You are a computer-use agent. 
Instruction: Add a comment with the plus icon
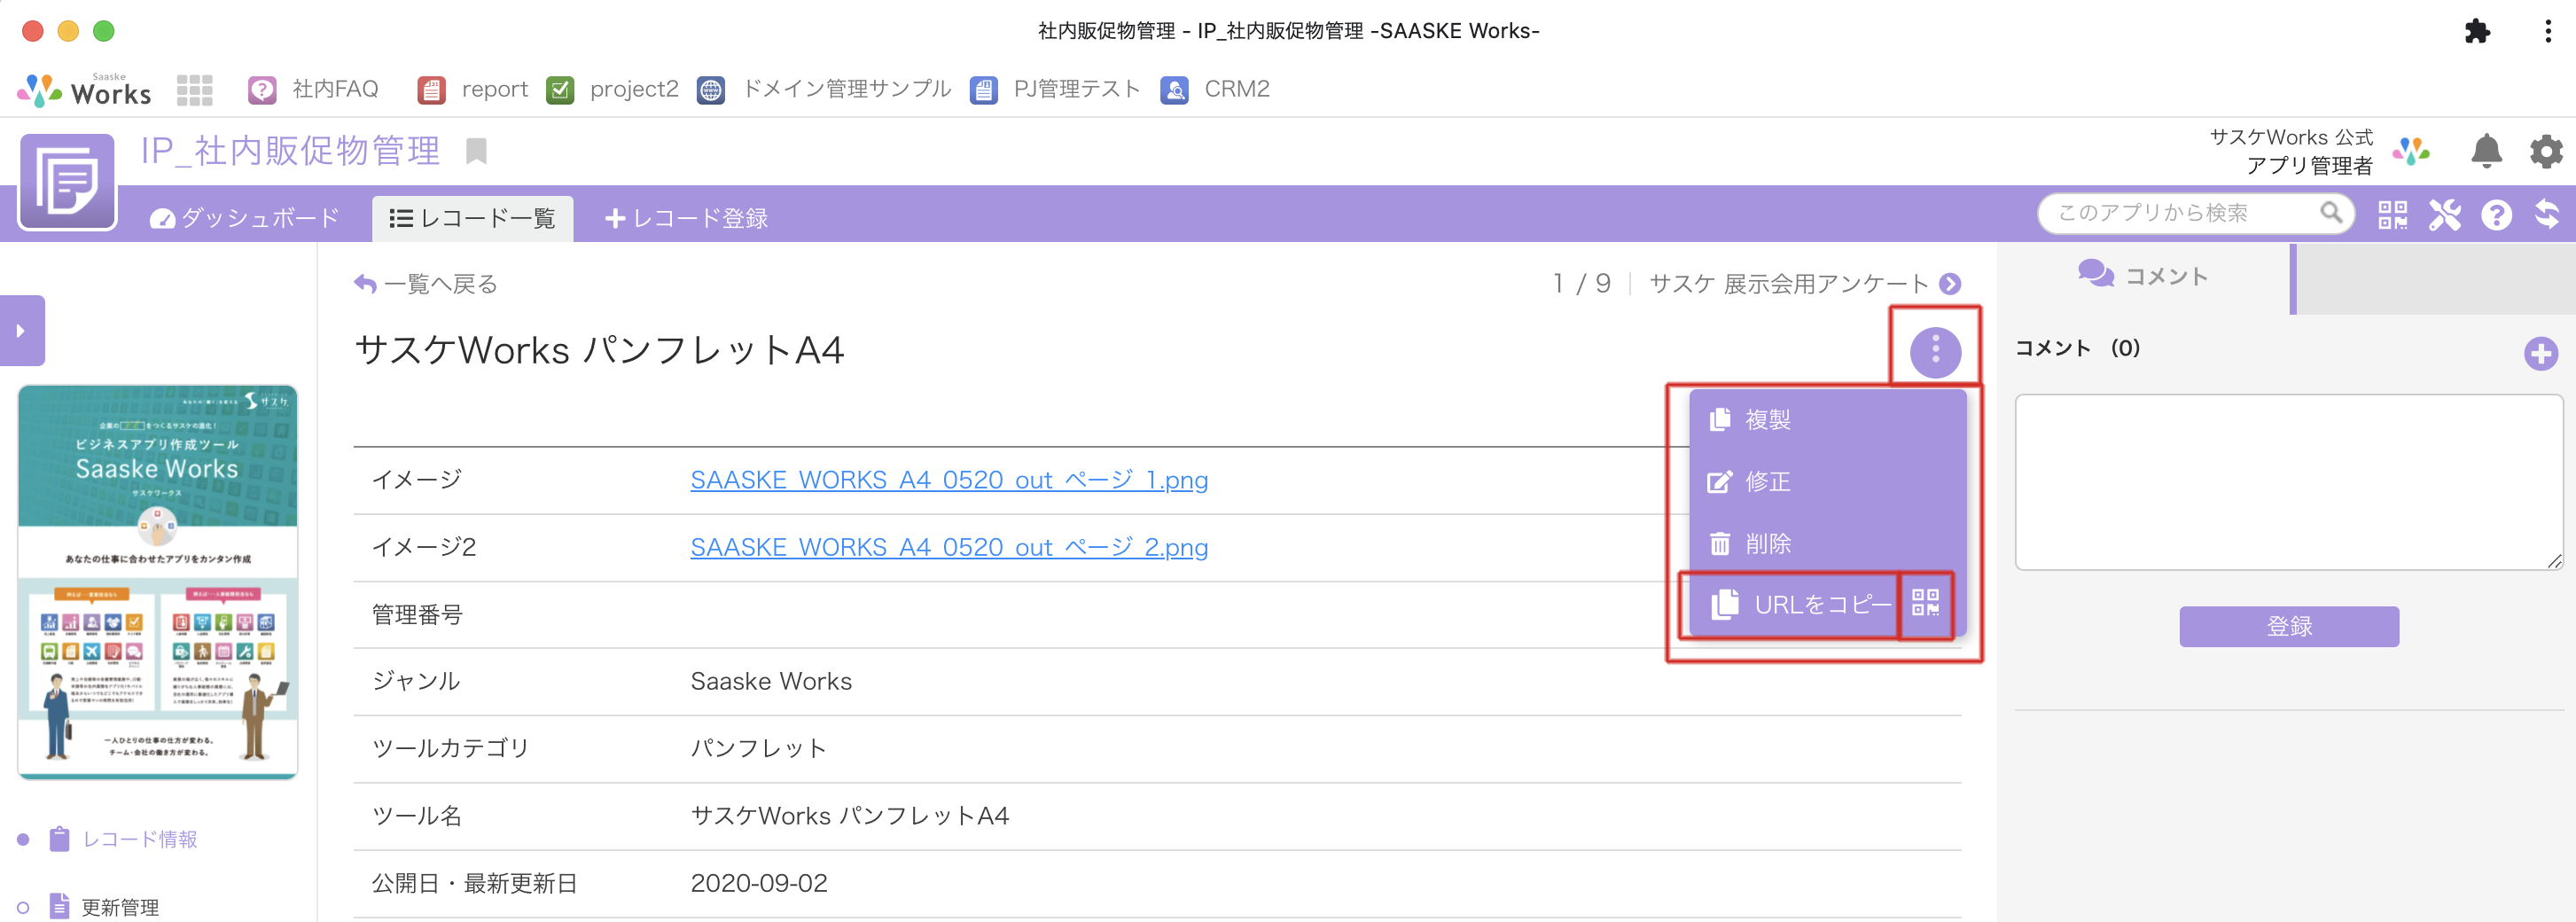2541,353
